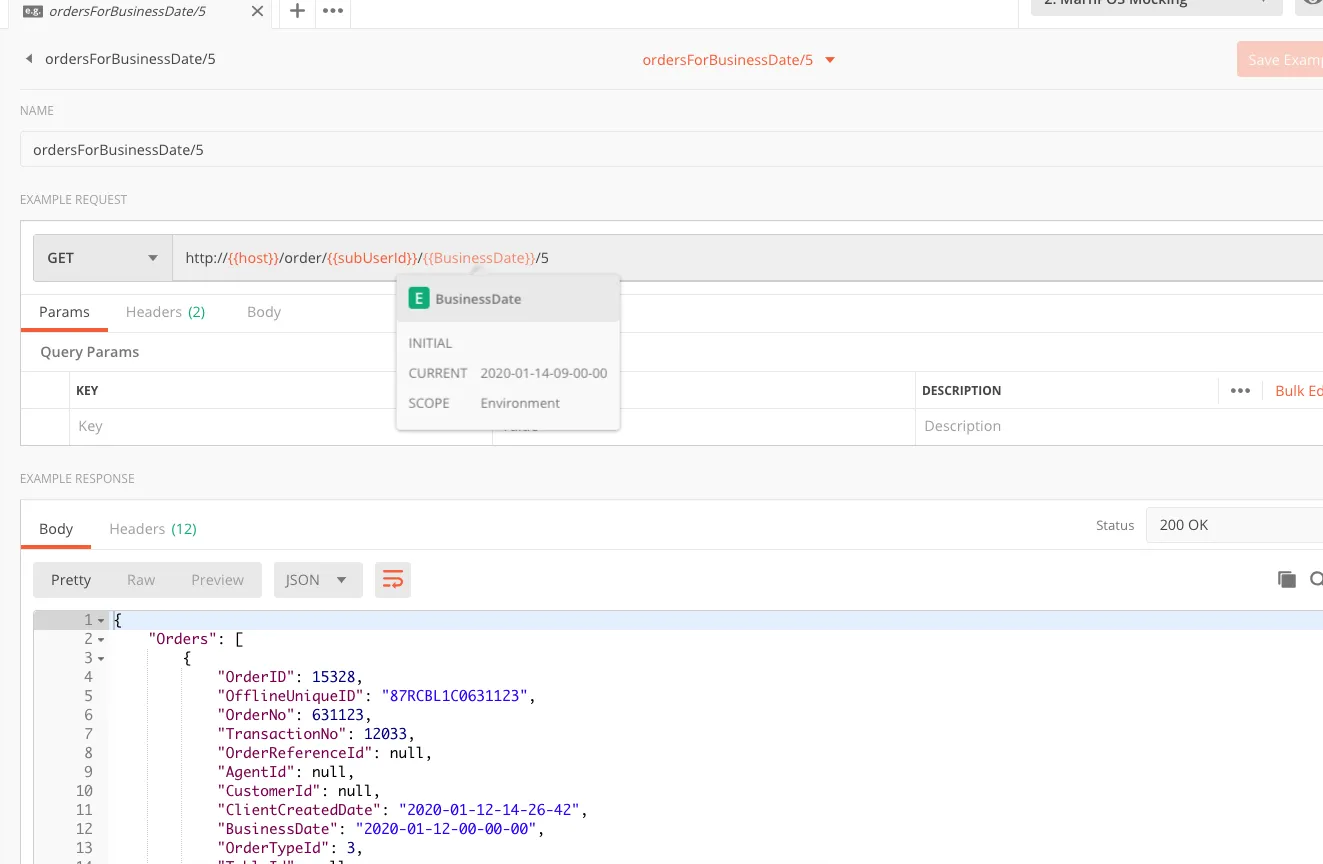Copy the response with the copy icon
This screenshot has height=864, width=1323.
(1287, 580)
